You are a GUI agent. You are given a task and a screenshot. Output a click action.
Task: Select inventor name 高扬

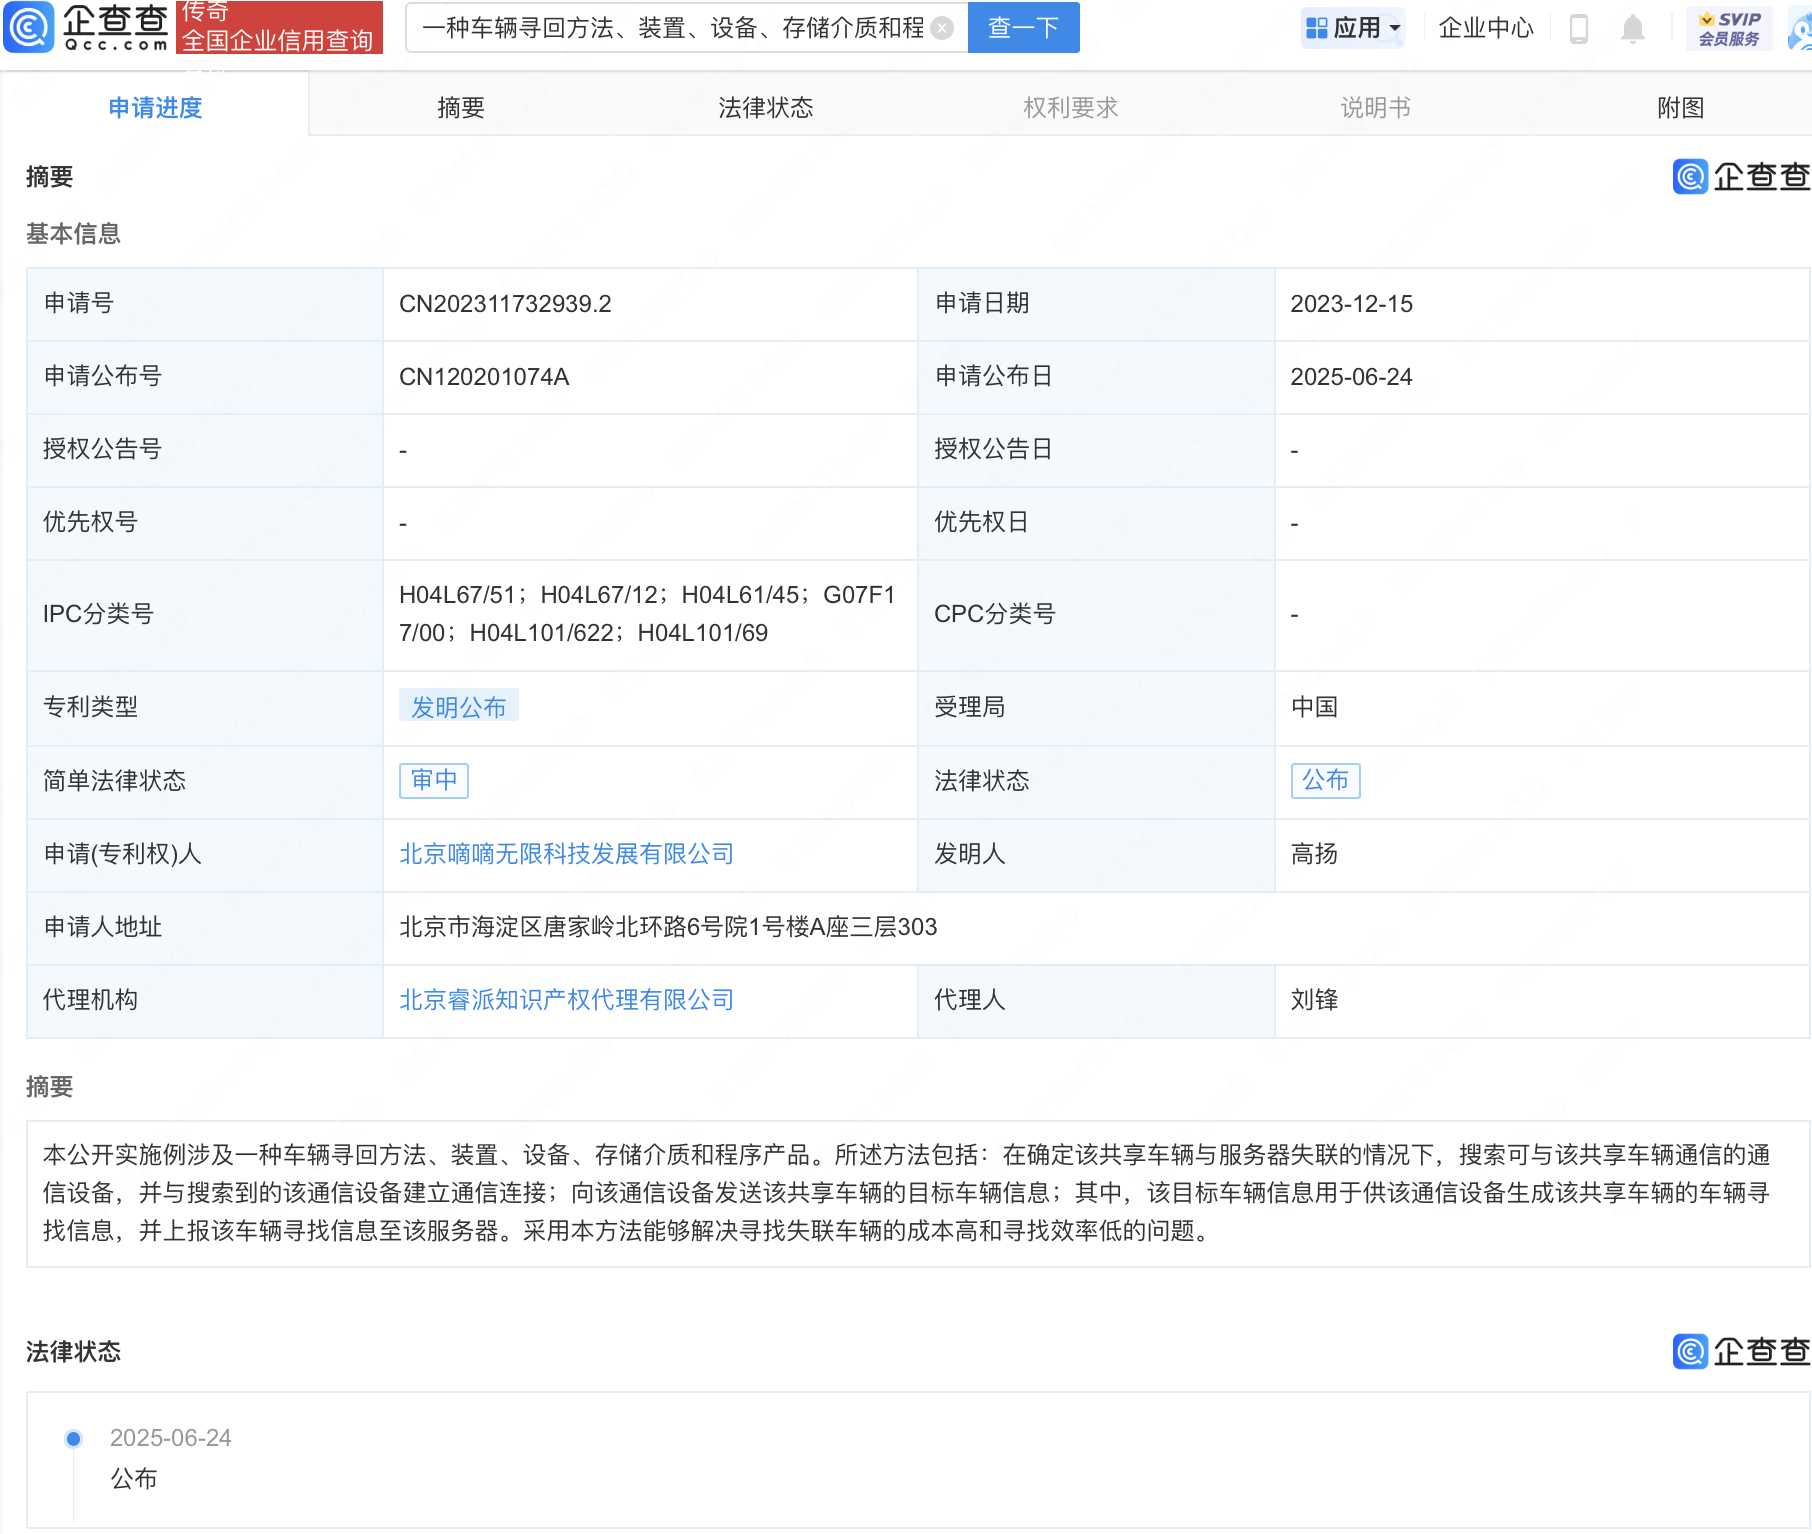click(1314, 853)
